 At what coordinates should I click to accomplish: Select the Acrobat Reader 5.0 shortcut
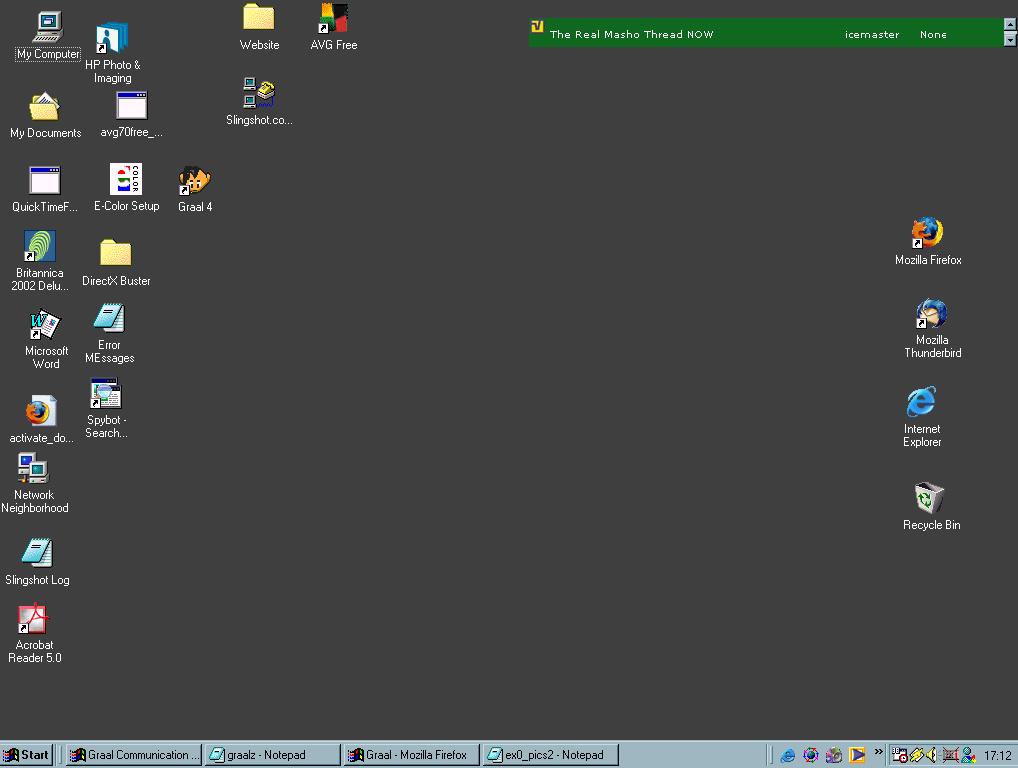(x=34, y=620)
